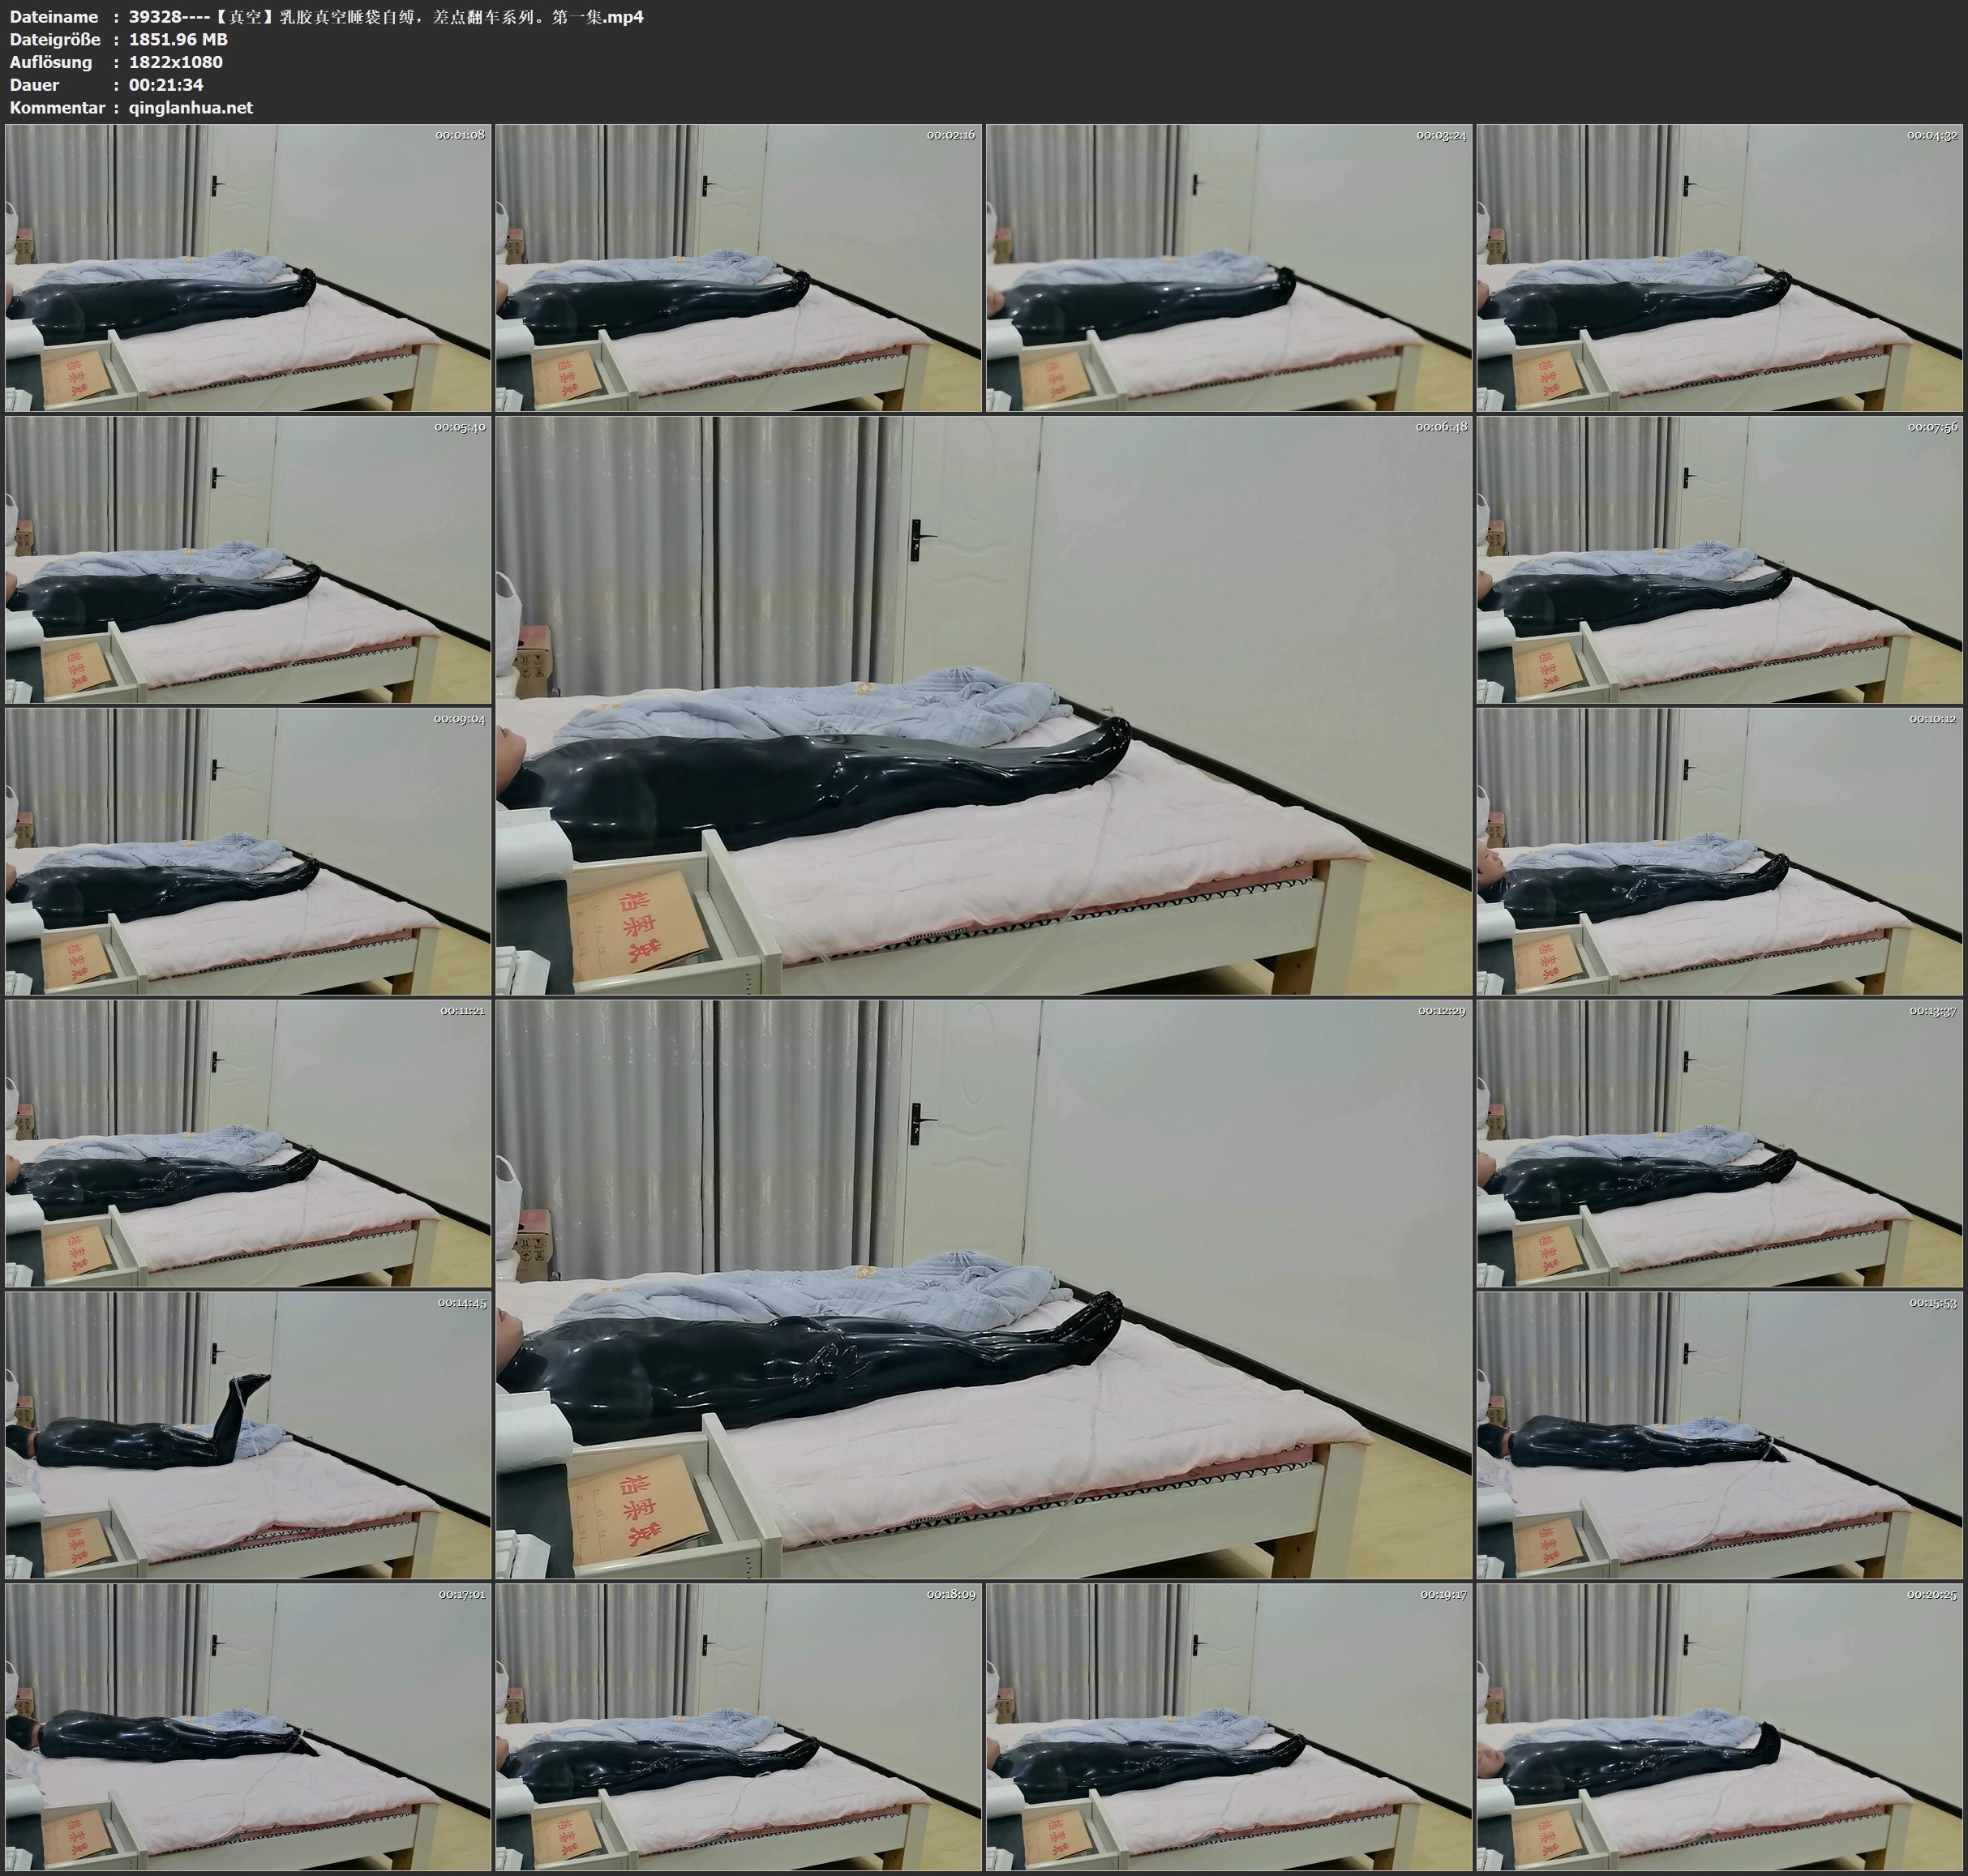Select the frame at 00:02:16
The image size is (1968, 1876).
[x=738, y=267]
